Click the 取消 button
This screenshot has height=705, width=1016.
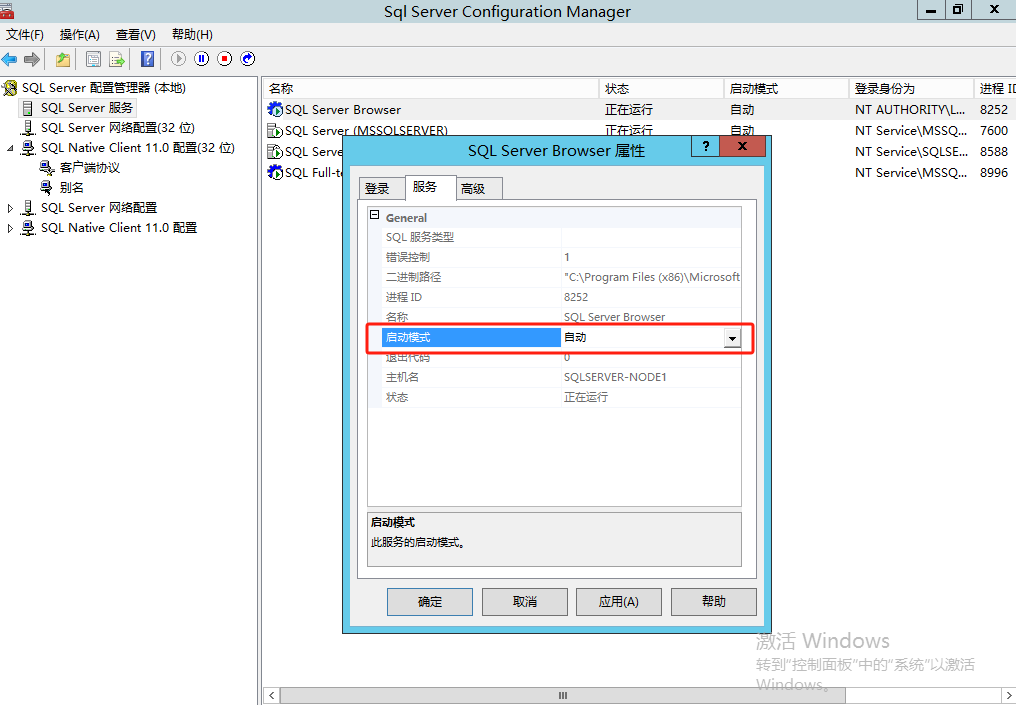pos(525,602)
